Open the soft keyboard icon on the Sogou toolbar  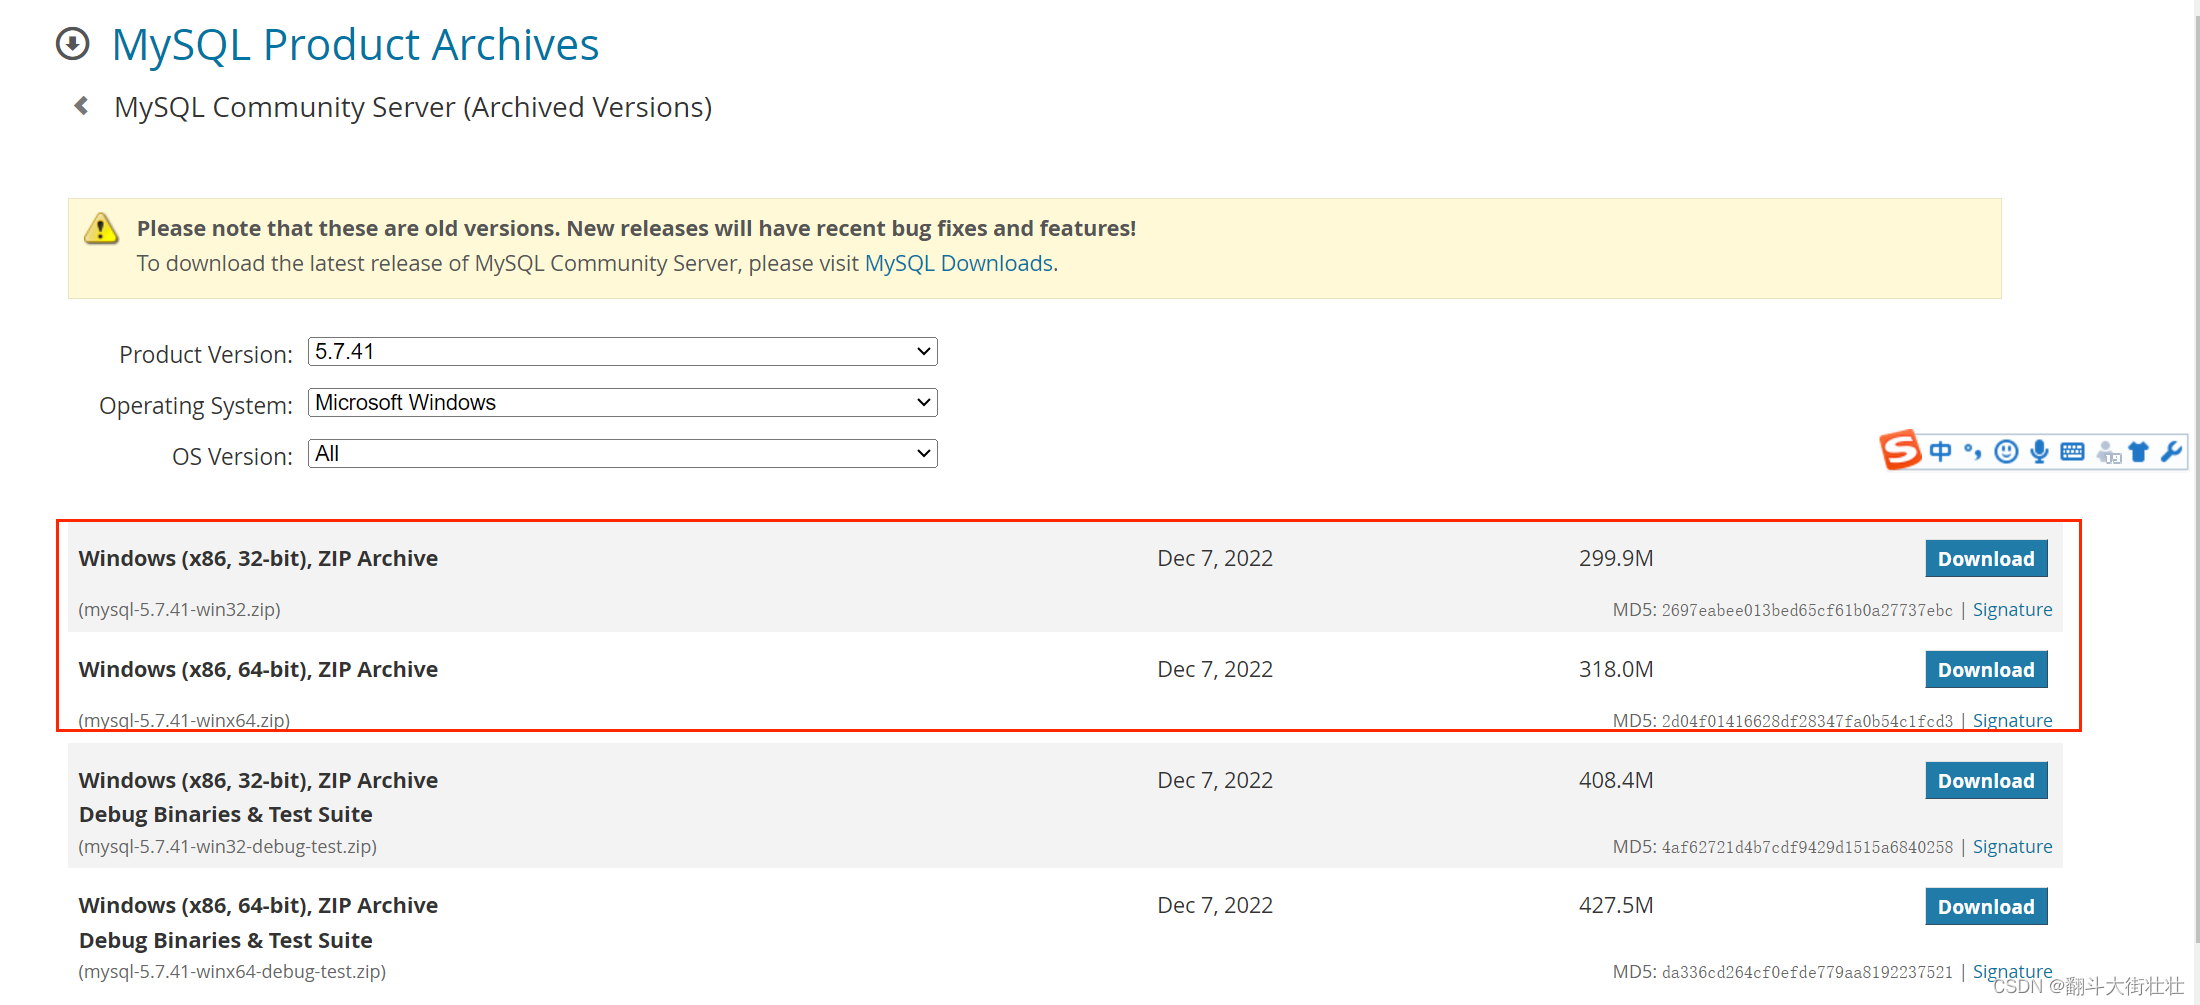(2072, 452)
